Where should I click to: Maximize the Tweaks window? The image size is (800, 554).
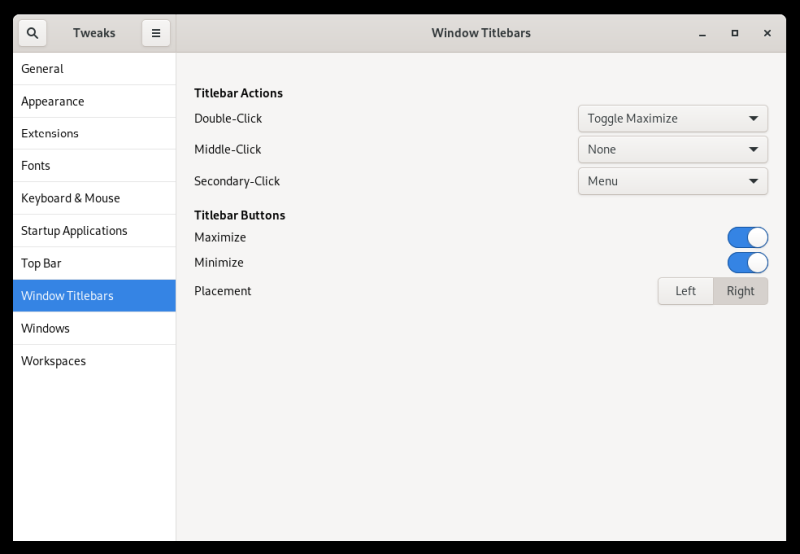[x=735, y=33]
